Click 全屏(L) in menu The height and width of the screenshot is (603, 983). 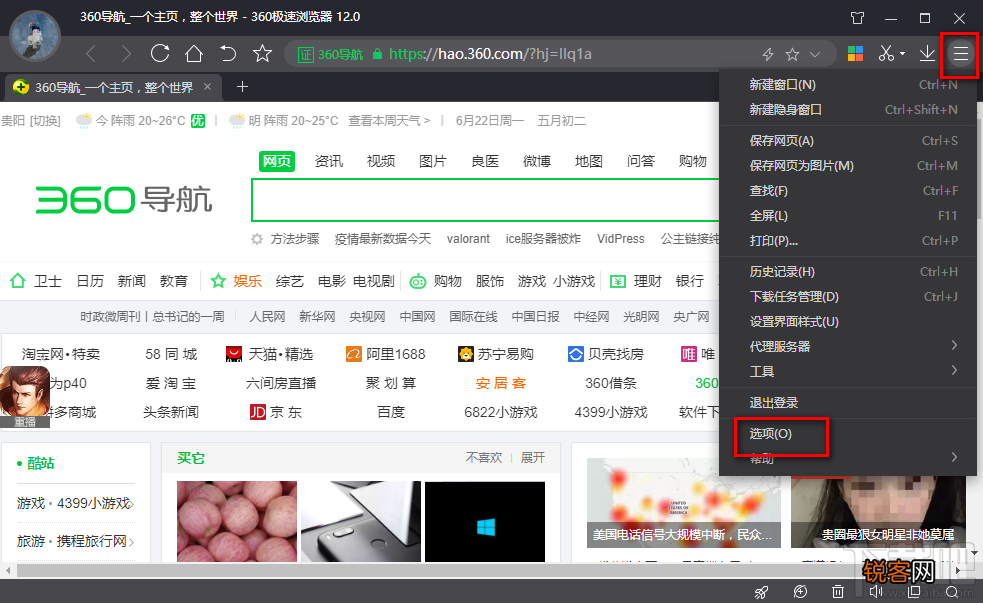(848, 216)
